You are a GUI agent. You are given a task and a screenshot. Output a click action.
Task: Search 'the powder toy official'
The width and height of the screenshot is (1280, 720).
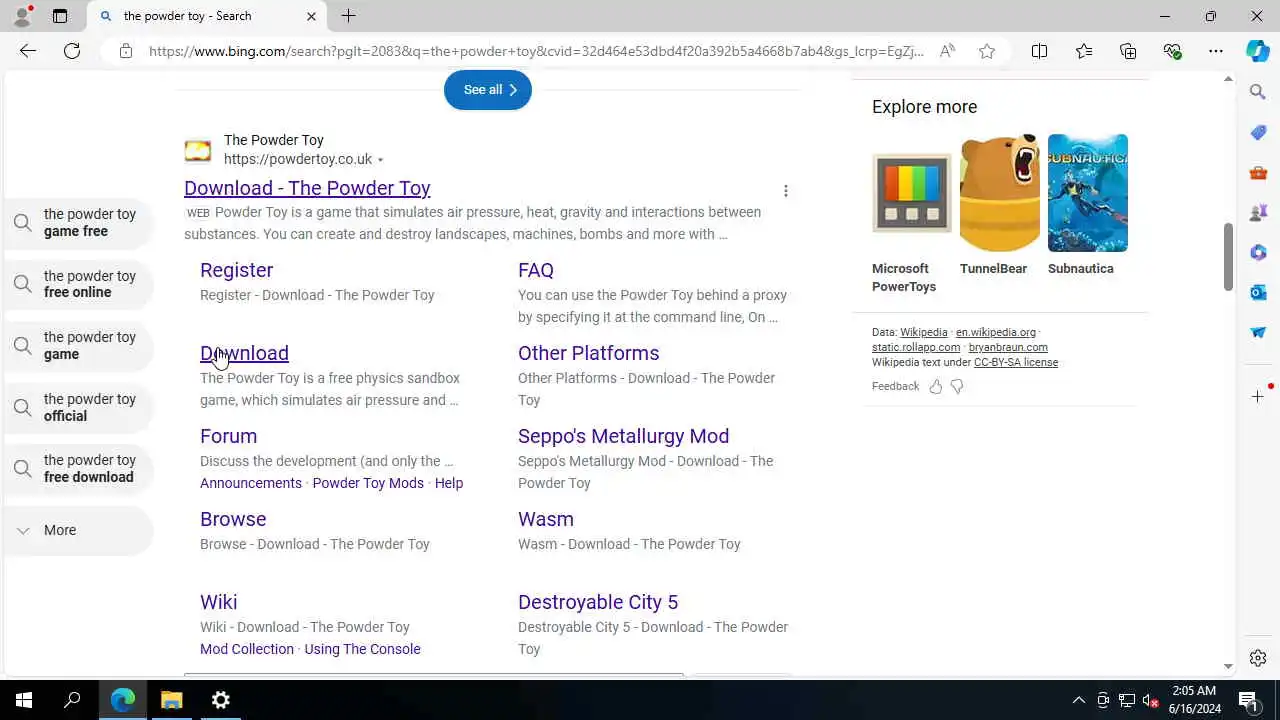point(78,407)
